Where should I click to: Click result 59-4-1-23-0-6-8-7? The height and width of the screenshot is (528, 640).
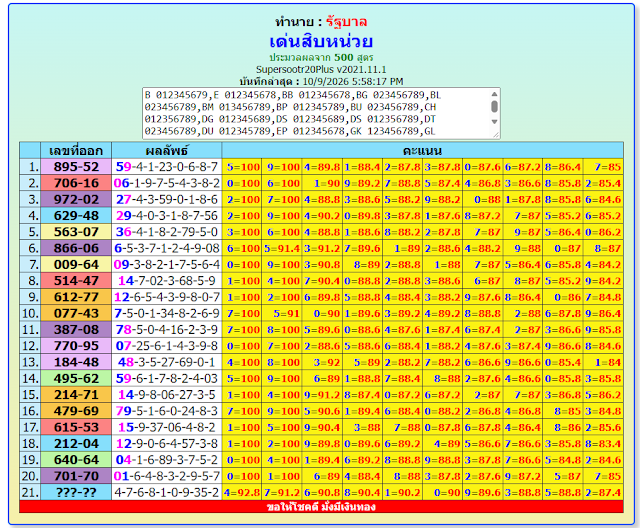click(167, 166)
